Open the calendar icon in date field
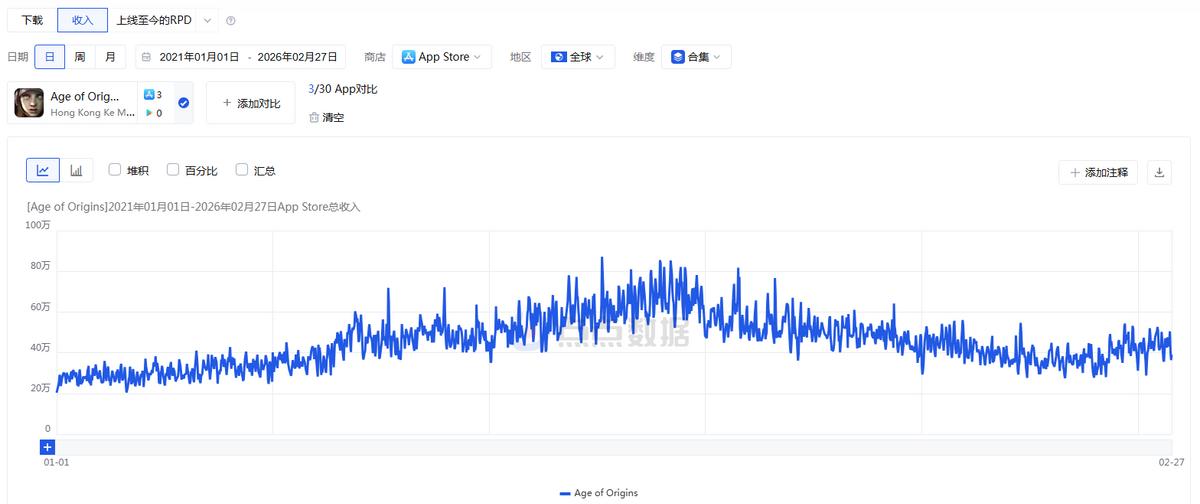 coord(146,57)
